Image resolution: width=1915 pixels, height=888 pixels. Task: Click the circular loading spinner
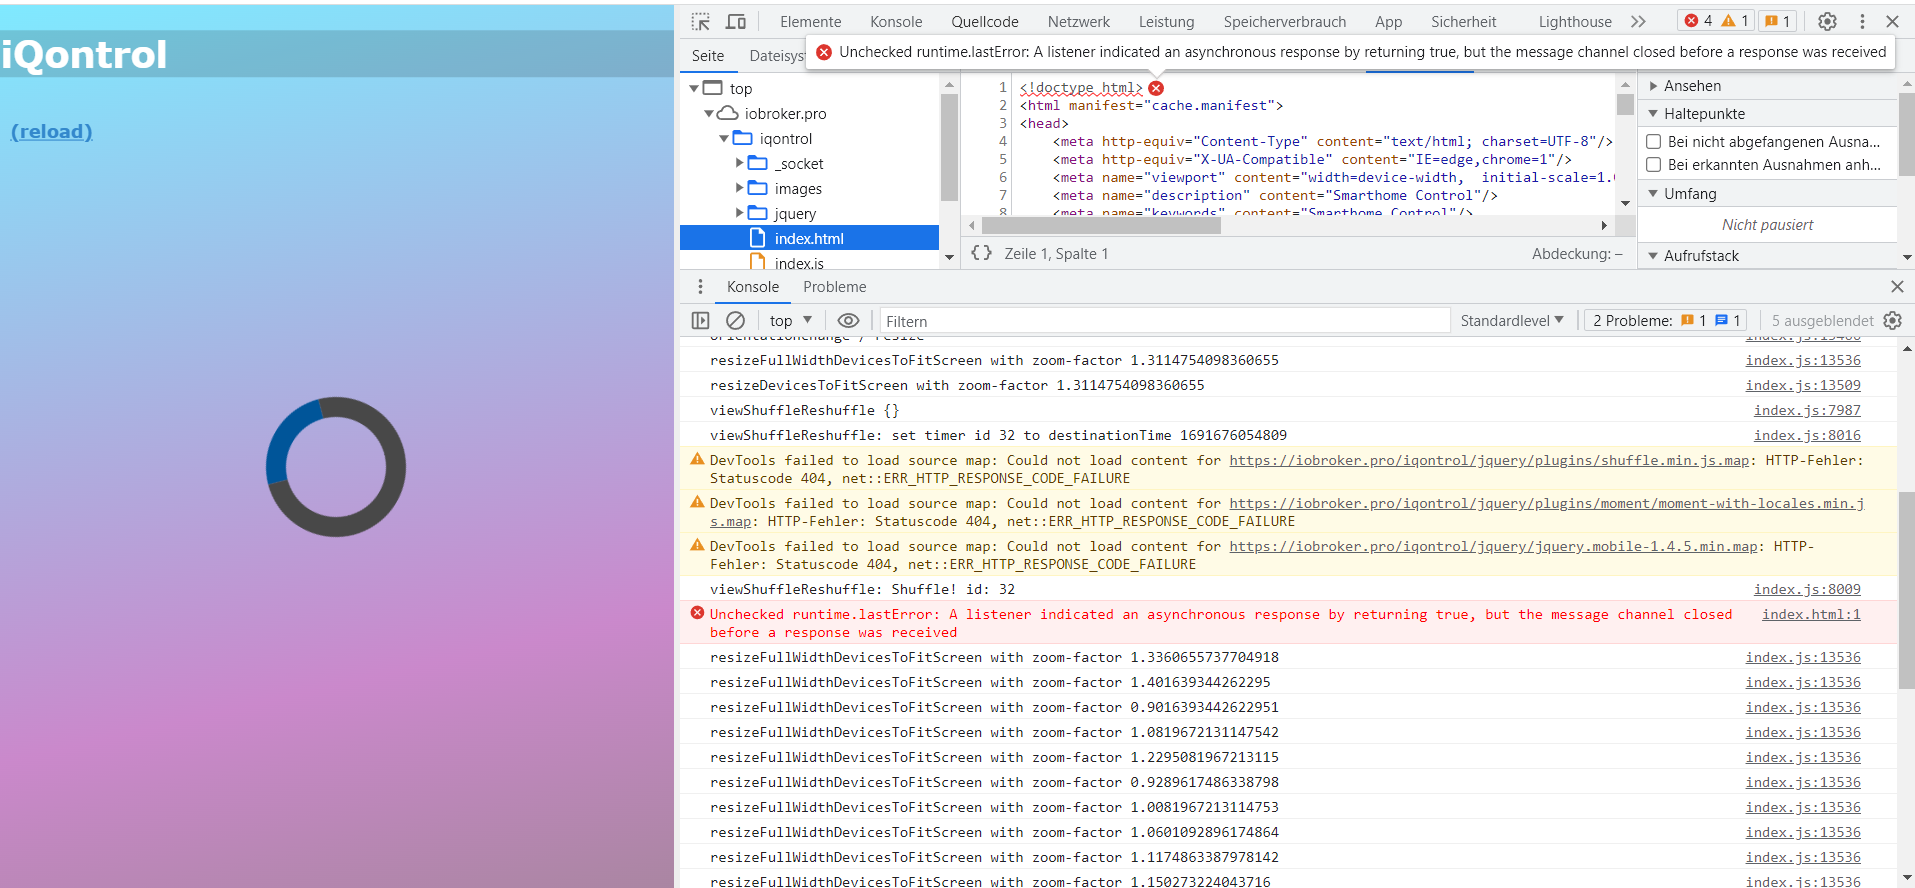(336, 467)
